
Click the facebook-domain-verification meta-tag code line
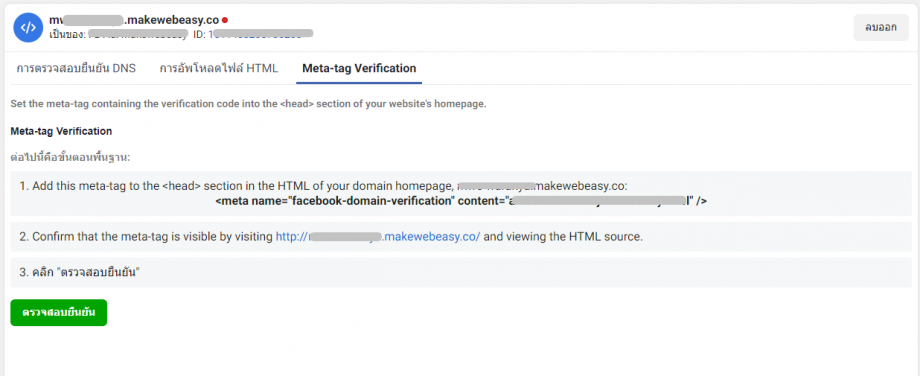pos(461,201)
